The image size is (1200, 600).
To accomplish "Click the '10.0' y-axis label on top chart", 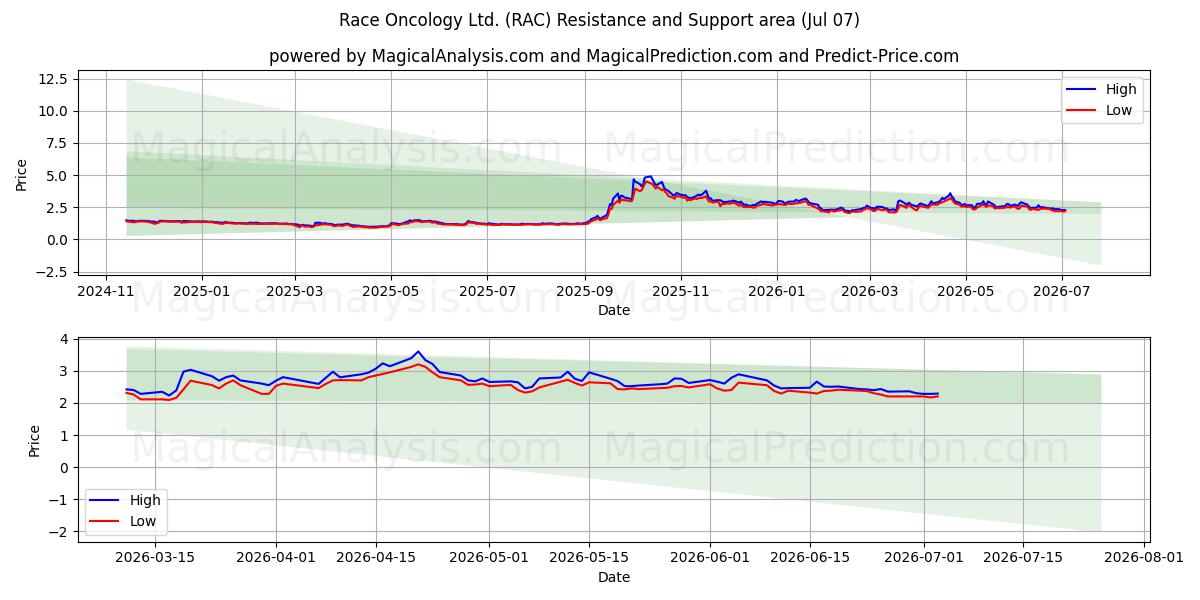I will coord(52,111).
